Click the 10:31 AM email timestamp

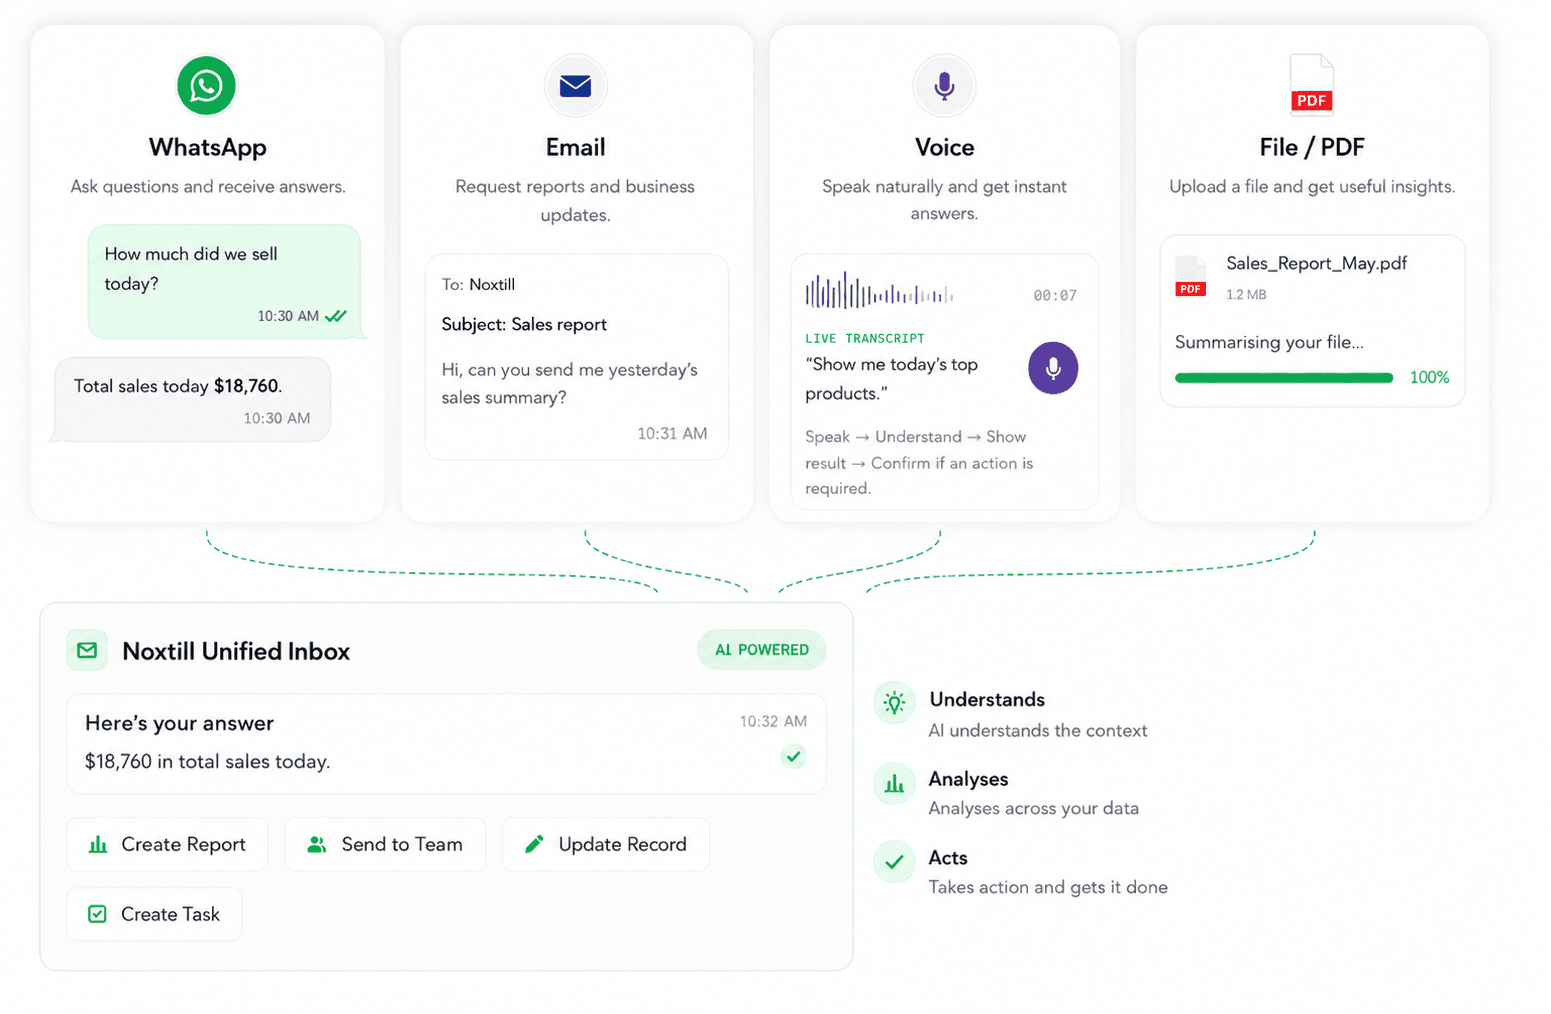pyautogui.click(x=672, y=434)
